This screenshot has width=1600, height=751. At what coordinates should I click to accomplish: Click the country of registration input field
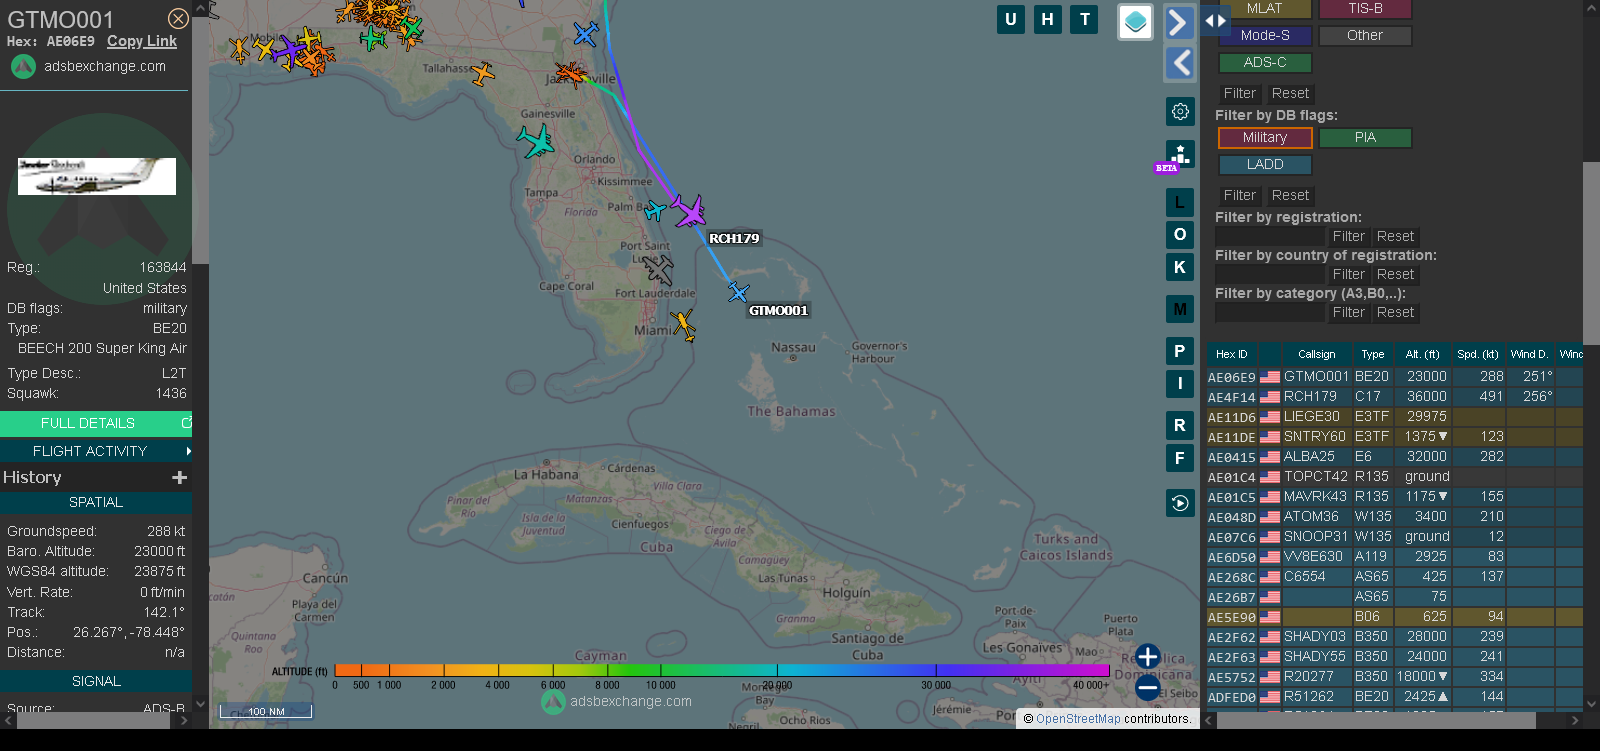1269,274
